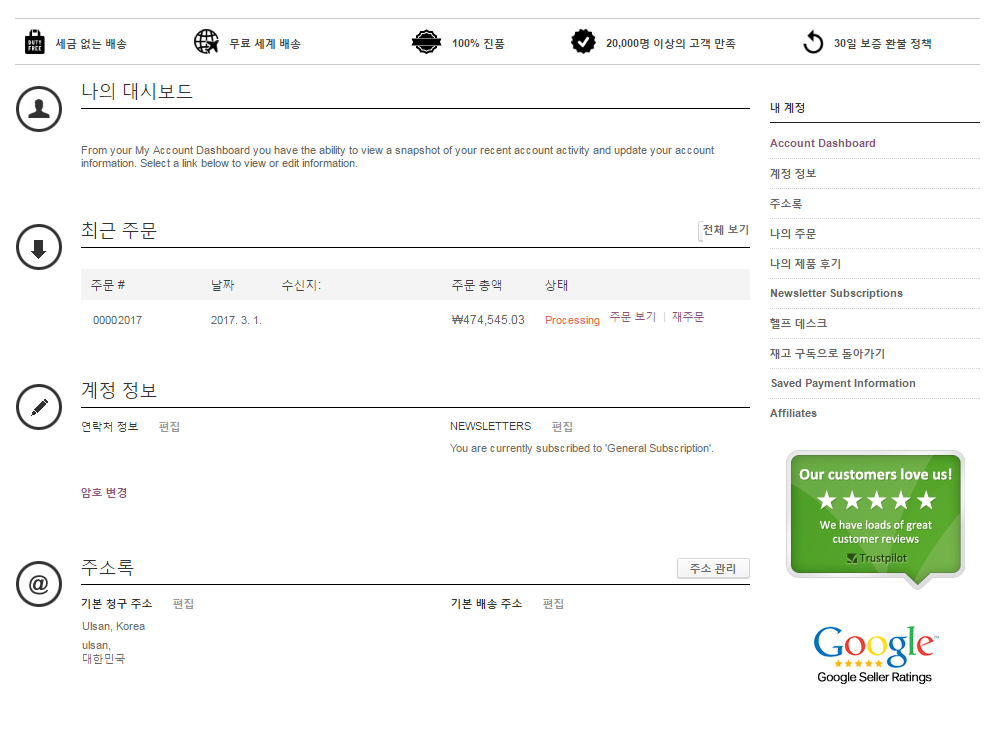Click the address book @ icon

pyautogui.click(x=39, y=584)
